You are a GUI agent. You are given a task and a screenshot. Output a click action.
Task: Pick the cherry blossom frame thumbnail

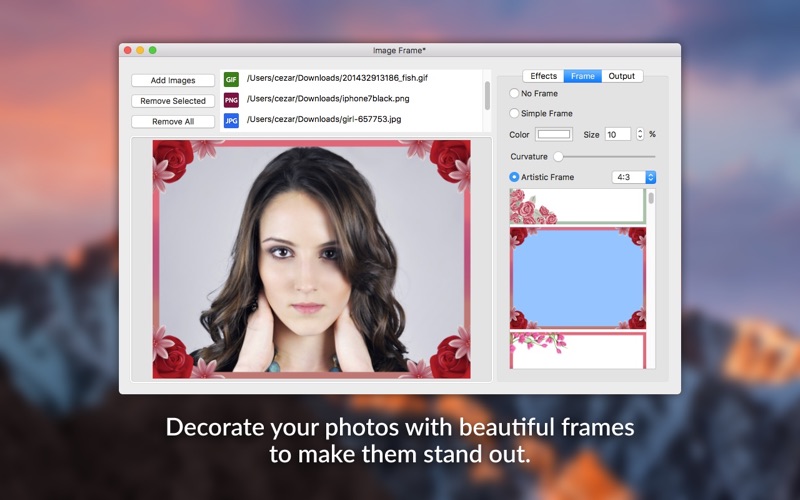click(577, 350)
